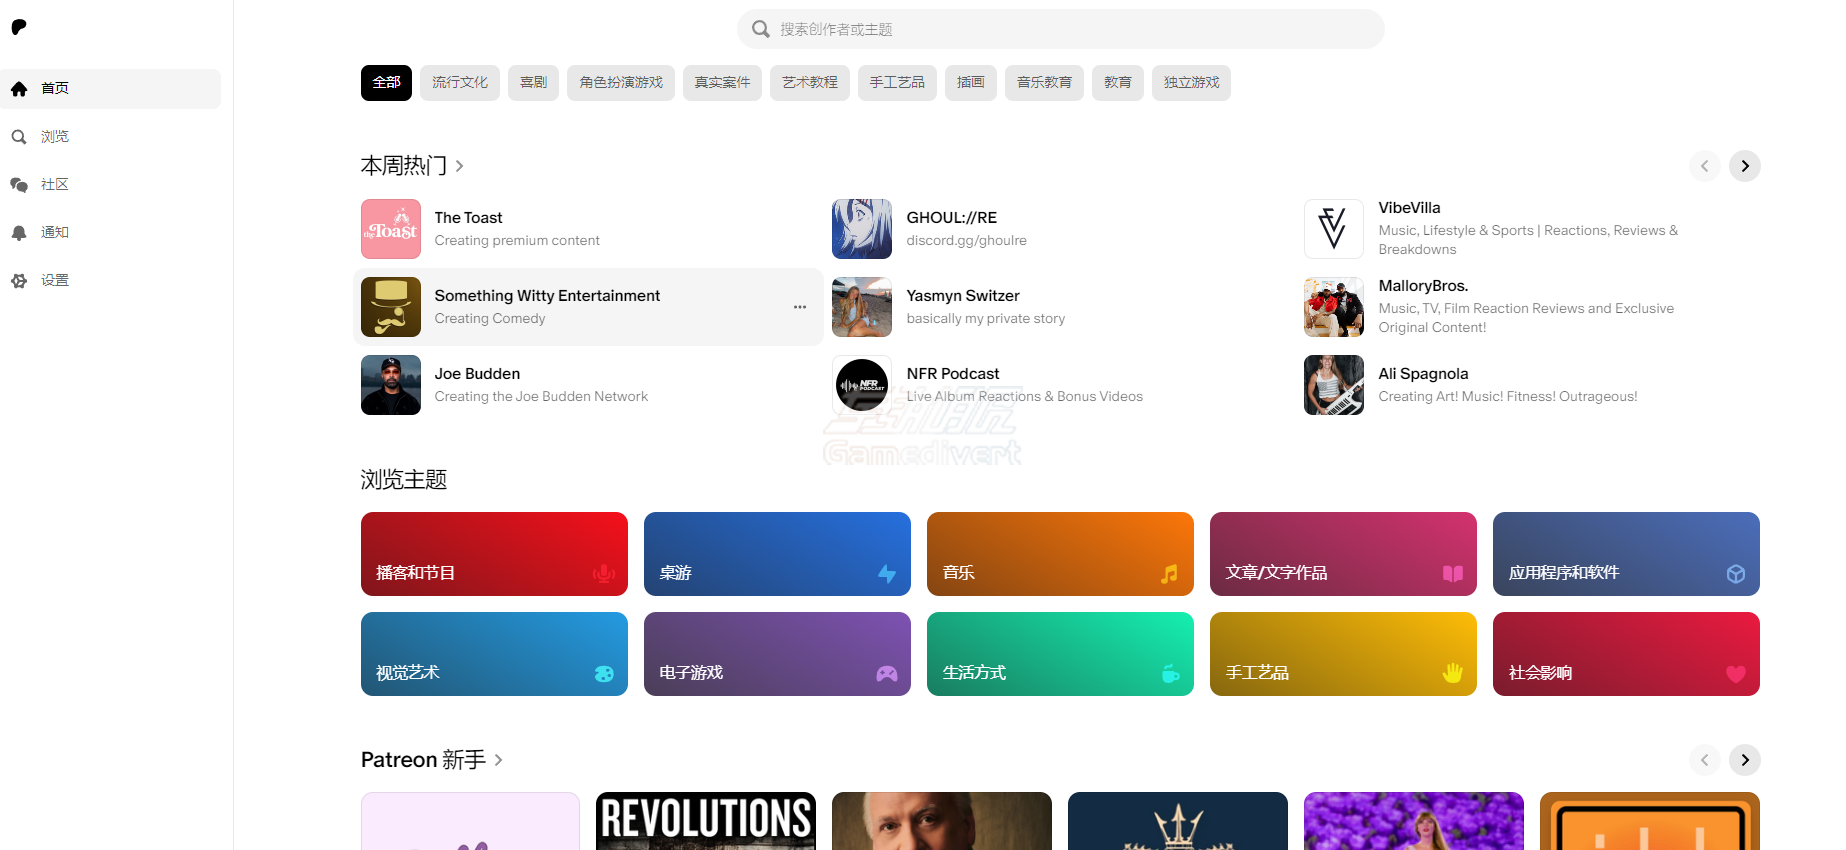The height and width of the screenshot is (850, 1846).
Task: Open the 通知 bell icon in sidebar
Action: click(19, 233)
